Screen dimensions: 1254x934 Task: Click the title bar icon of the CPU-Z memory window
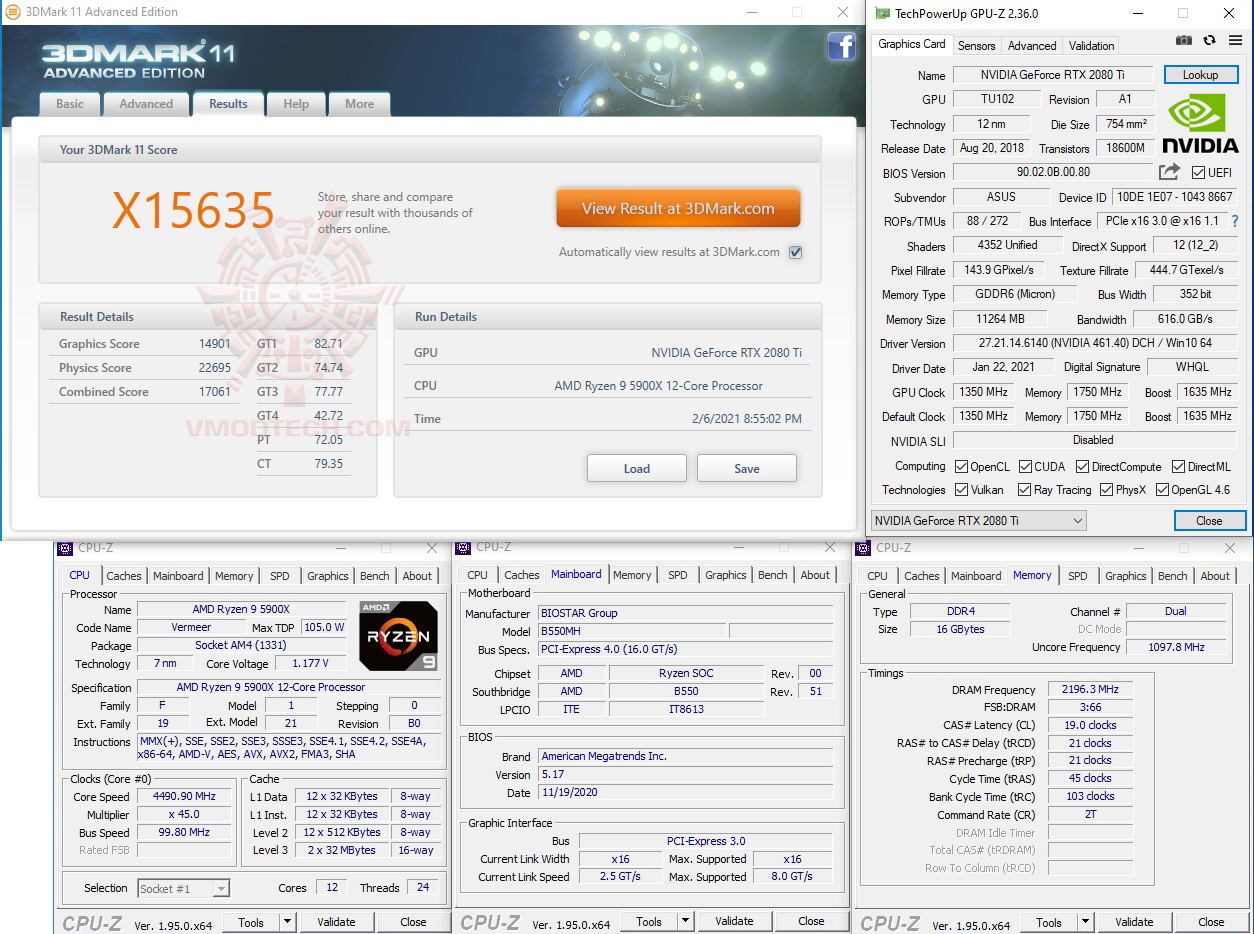click(x=863, y=548)
